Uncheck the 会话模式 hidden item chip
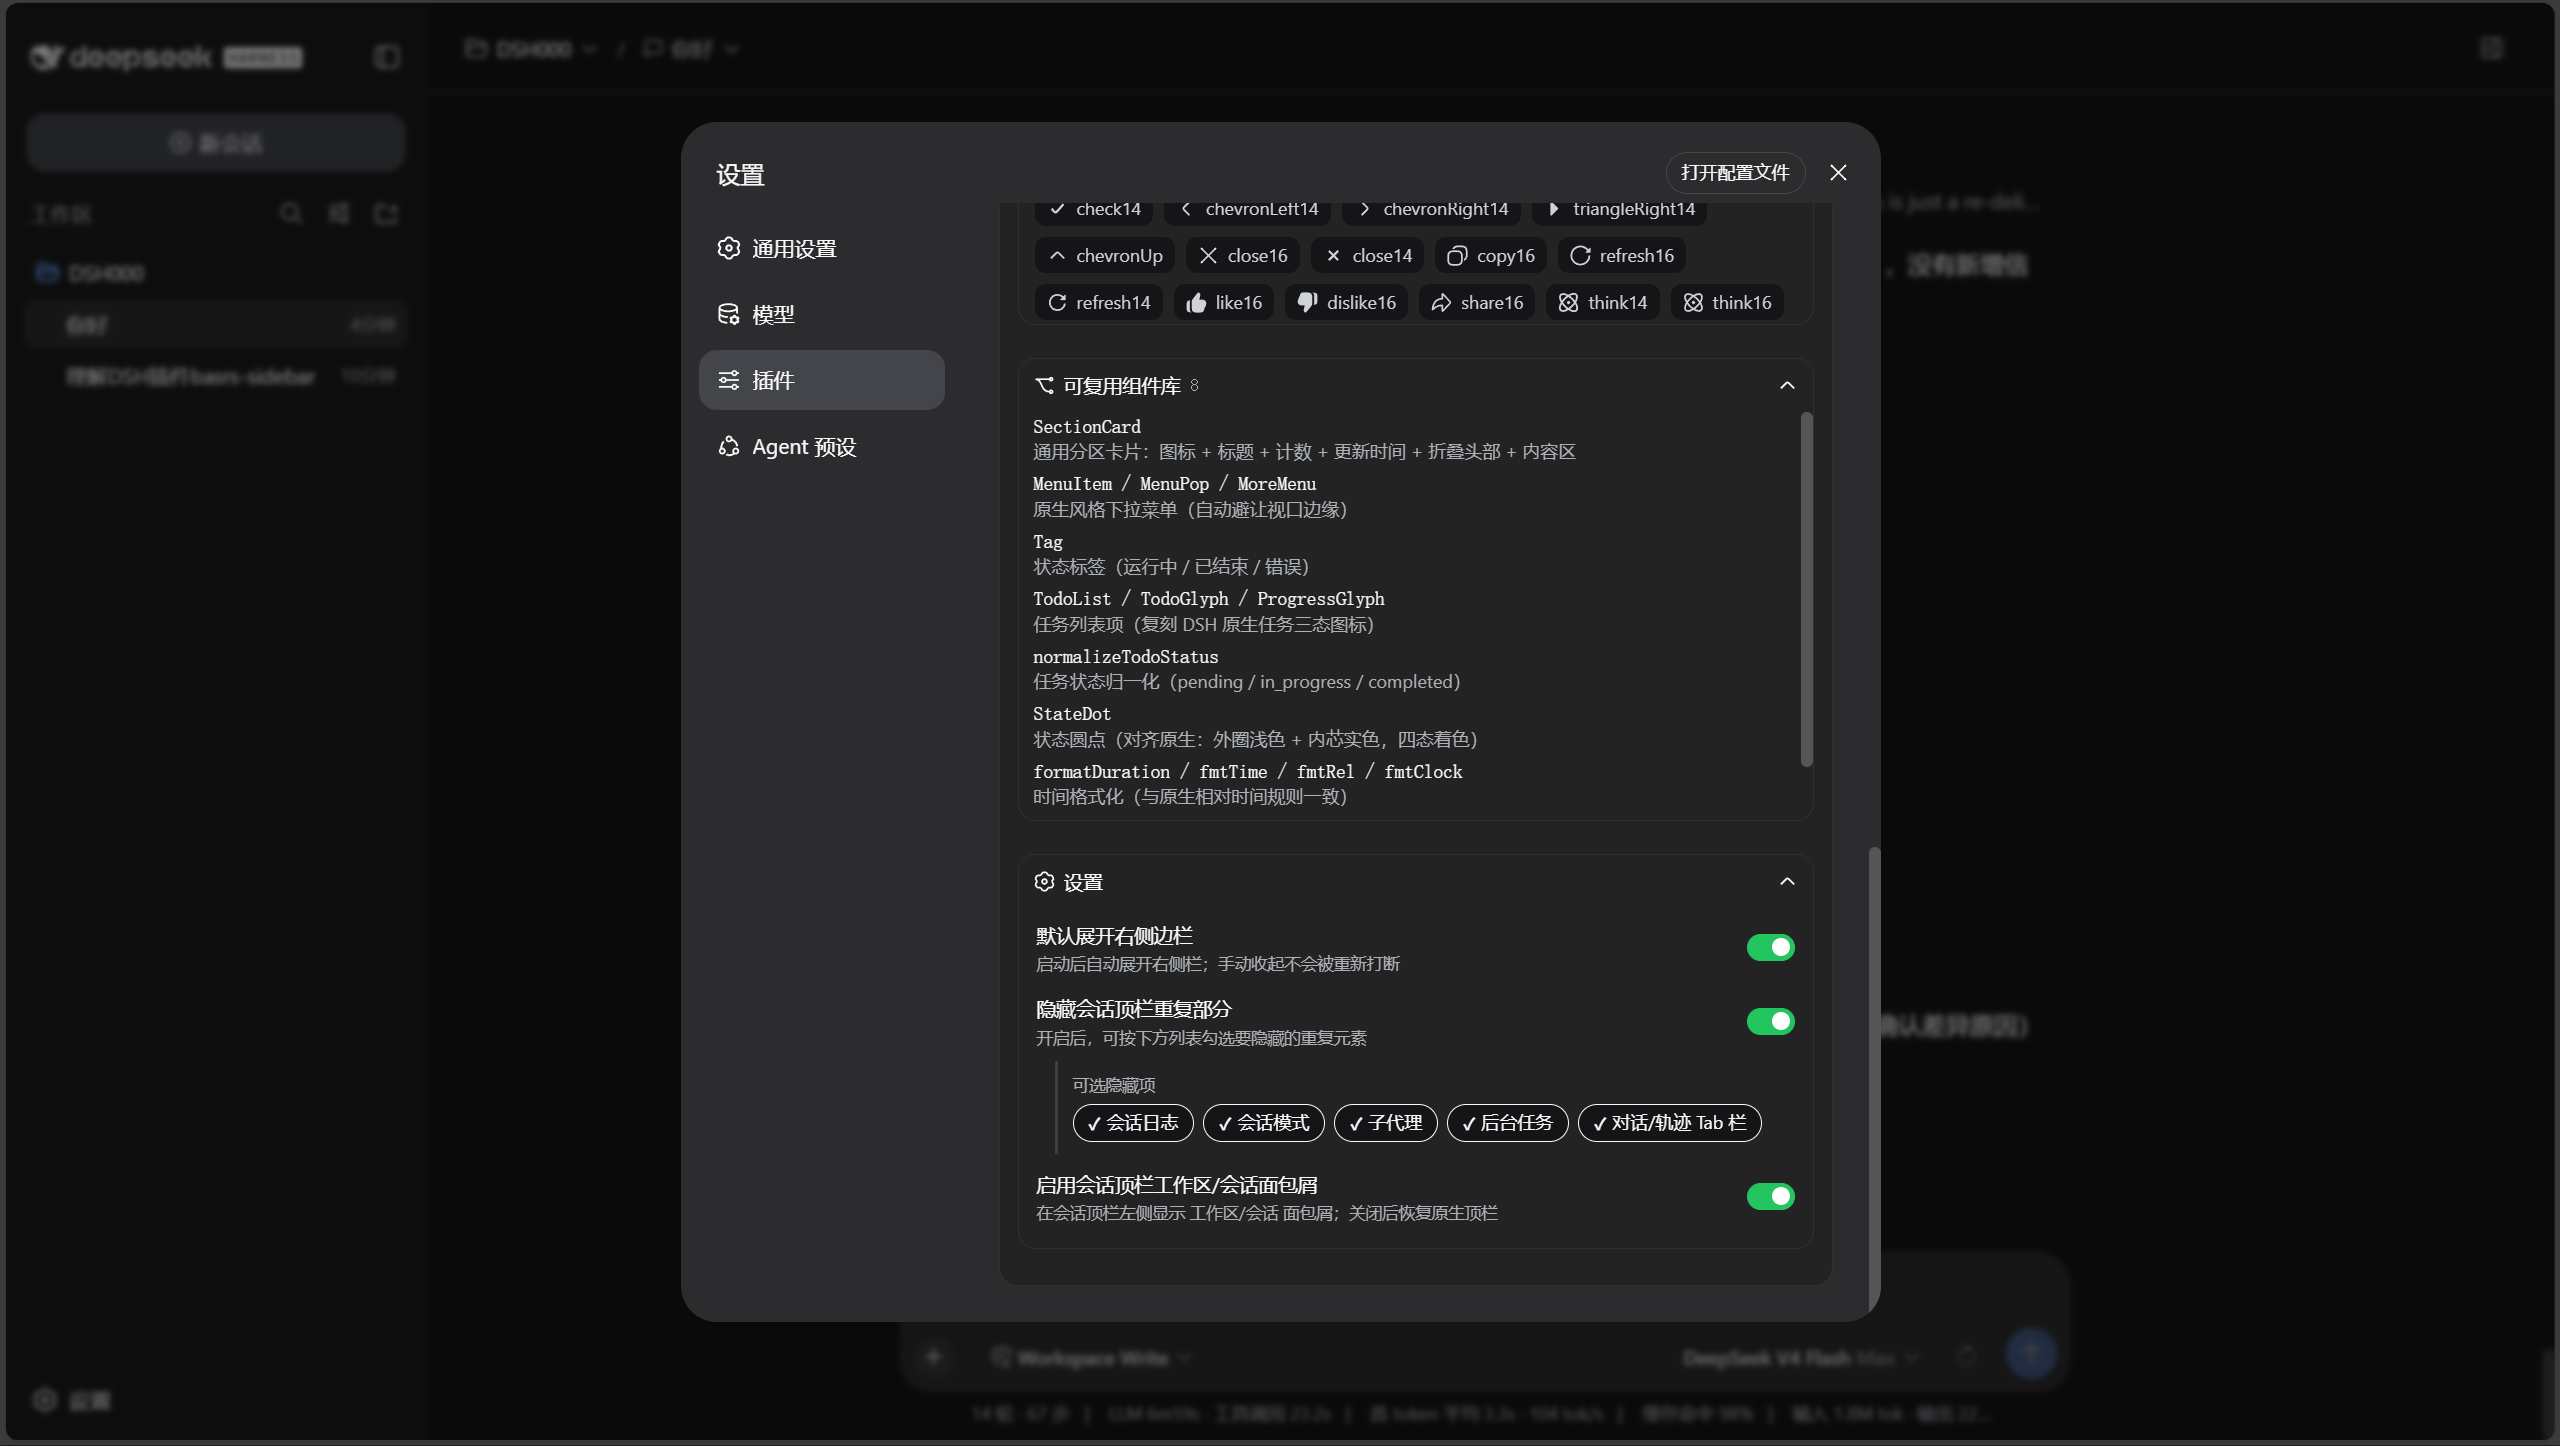The width and height of the screenshot is (2560, 1446). [x=1264, y=1123]
